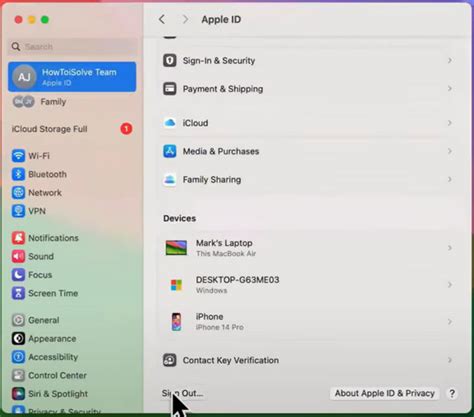Select the iCloud cloud icon

click(x=170, y=123)
